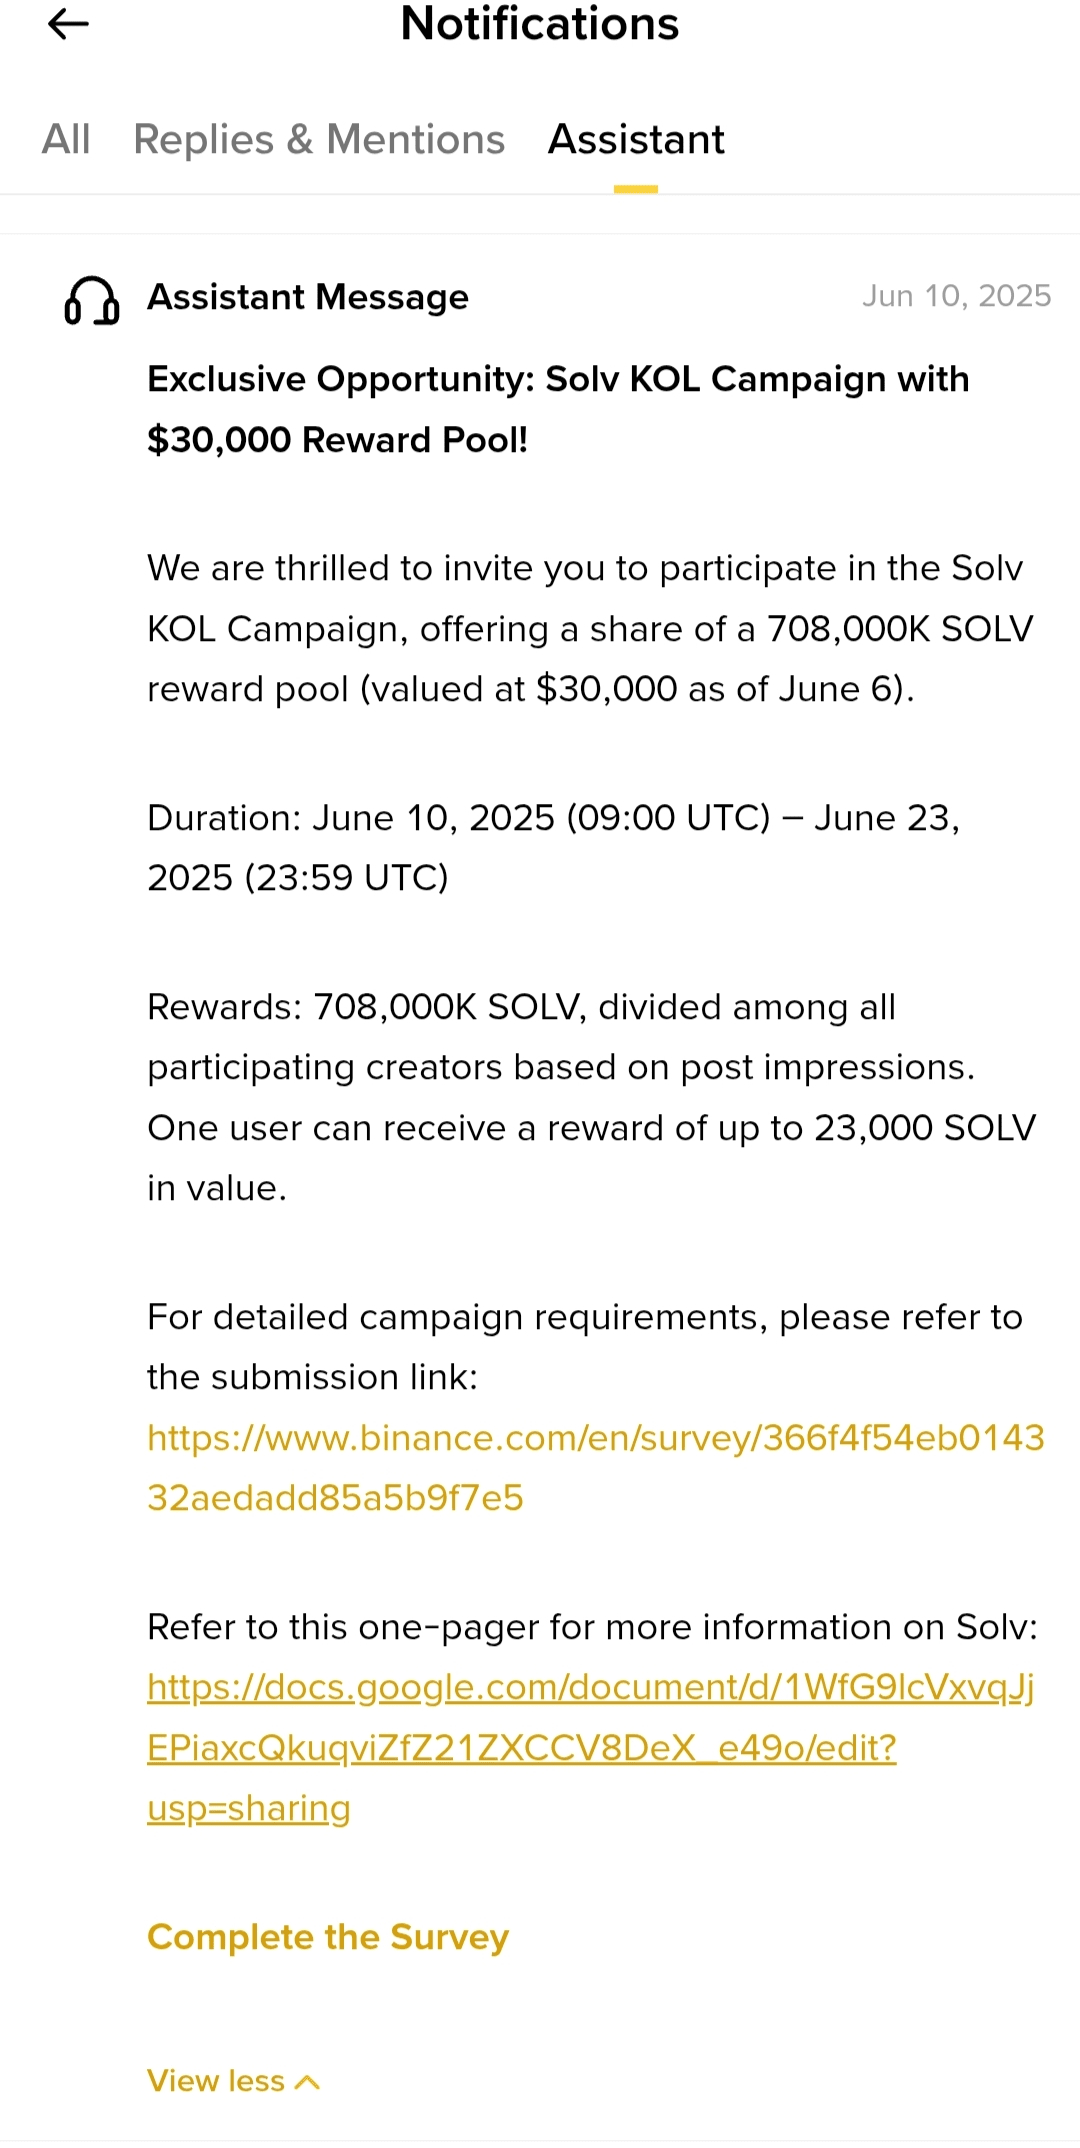The image size is (1080, 2148).
Task: Click the Duration paragraph text
Action: pos(553,847)
